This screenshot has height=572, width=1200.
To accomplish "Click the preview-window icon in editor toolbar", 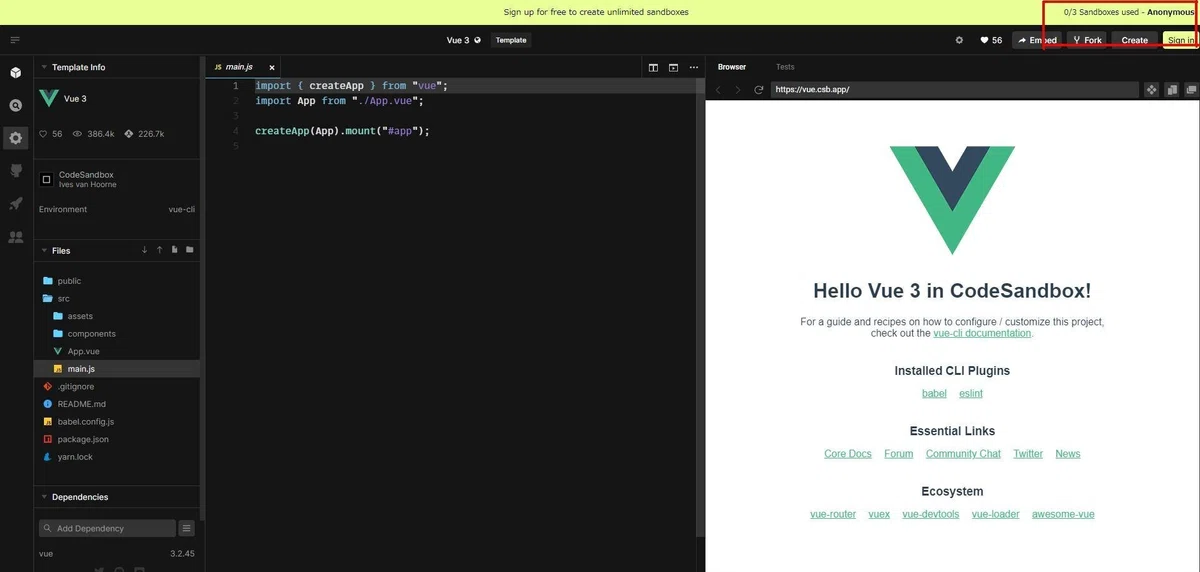I will coord(671,67).
